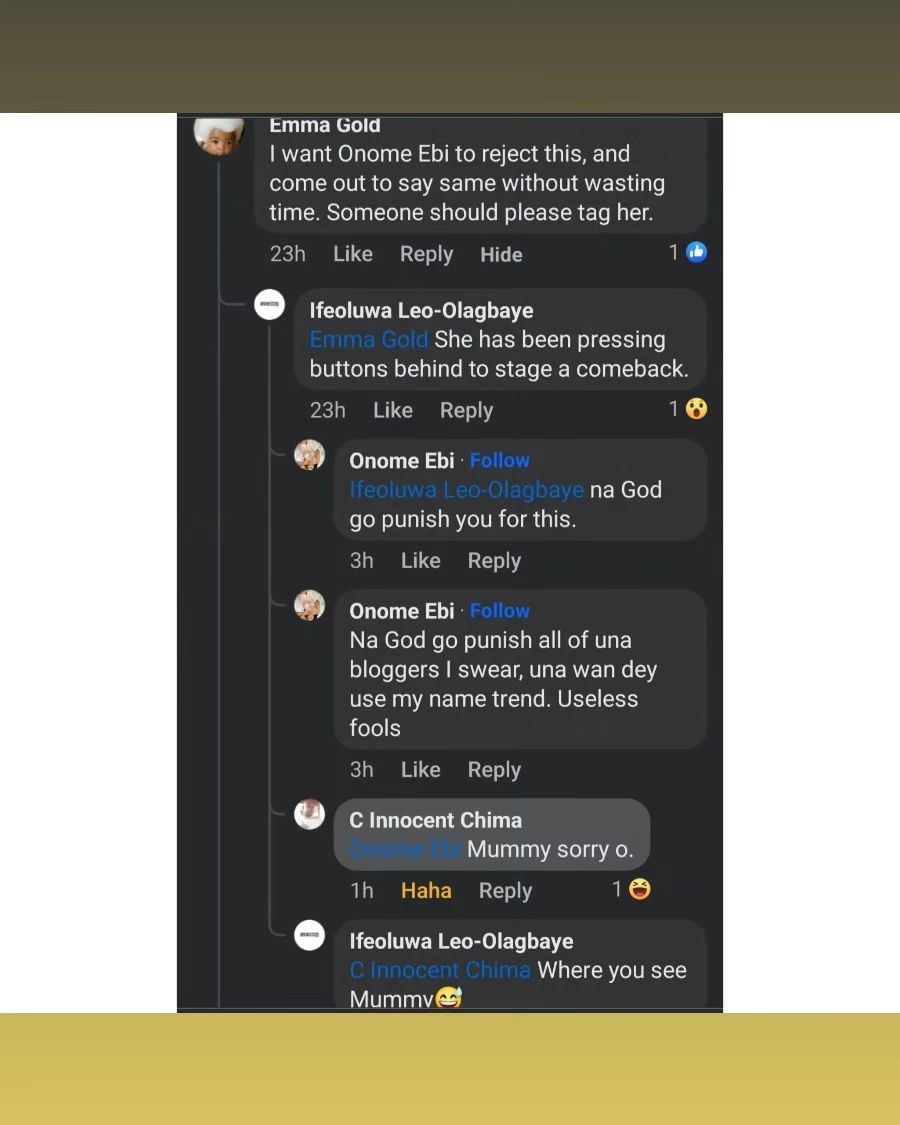This screenshot has width=900, height=1125.
Task: Like Emma Gold's comment
Action: [352, 254]
